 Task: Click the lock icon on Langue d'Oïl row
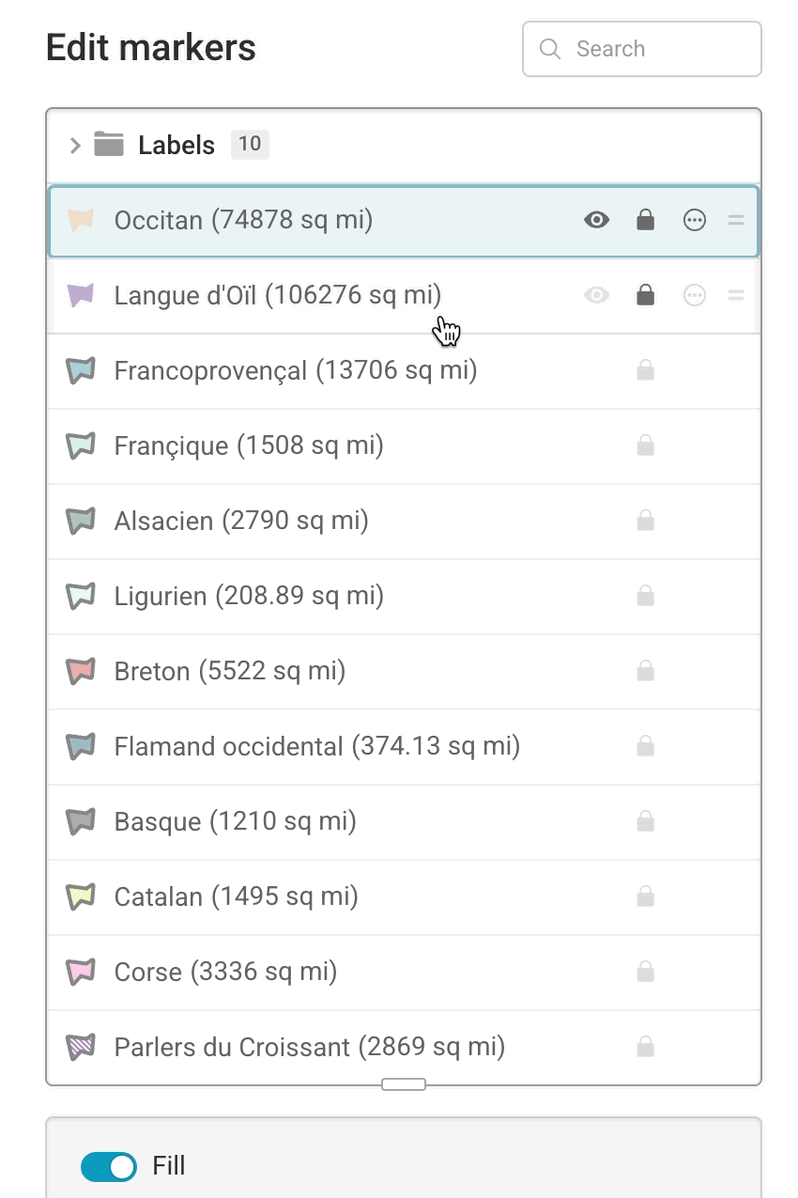click(x=645, y=295)
